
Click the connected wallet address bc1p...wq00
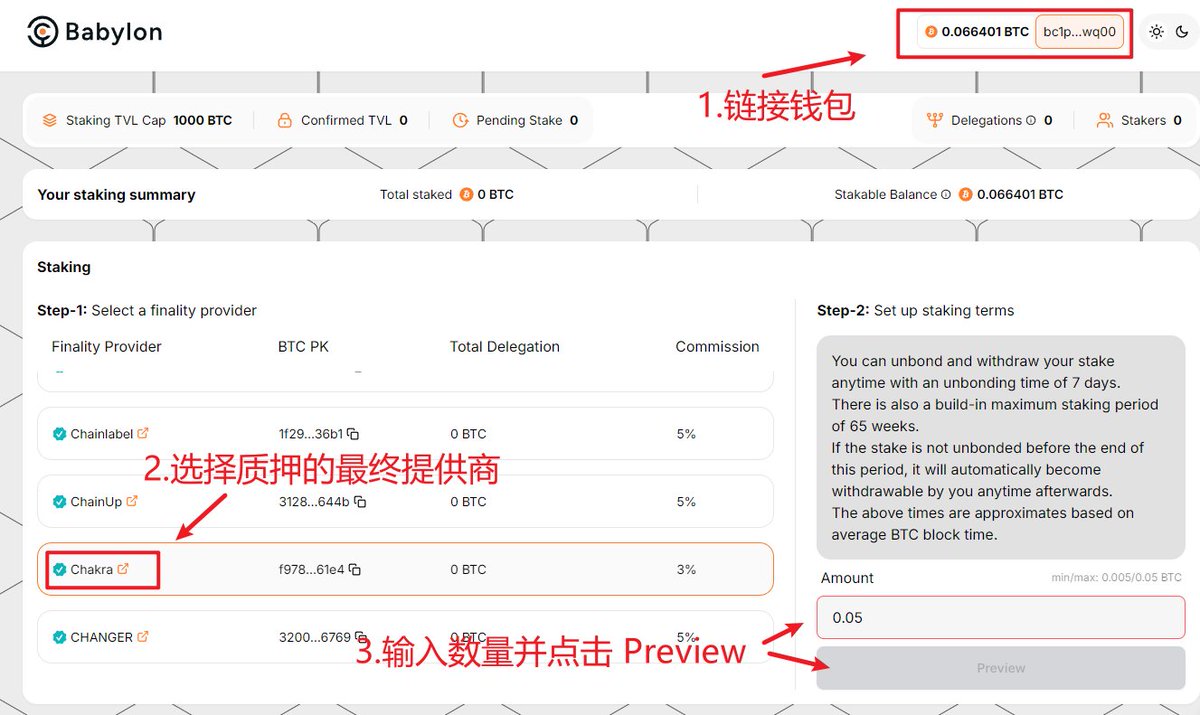[x=1080, y=31]
